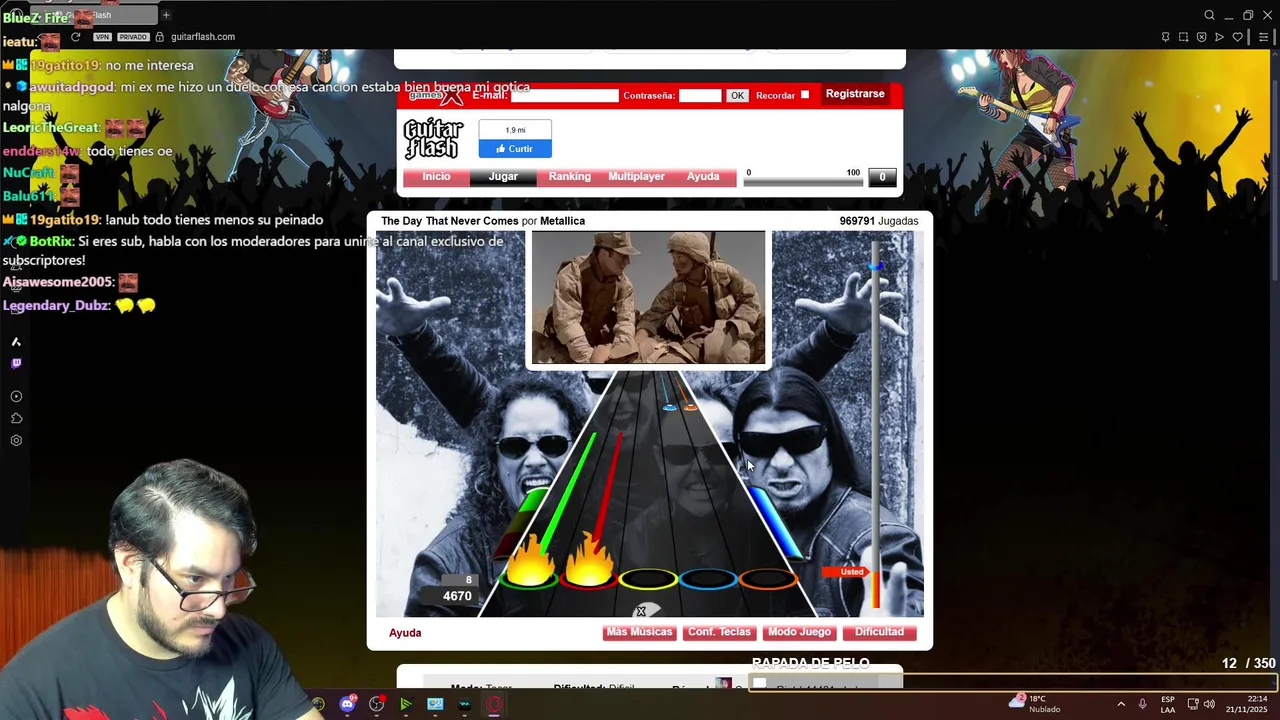Screen dimensions: 1280x720
Task: Bookmark page with the heart icon
Action: (1237, 37)
